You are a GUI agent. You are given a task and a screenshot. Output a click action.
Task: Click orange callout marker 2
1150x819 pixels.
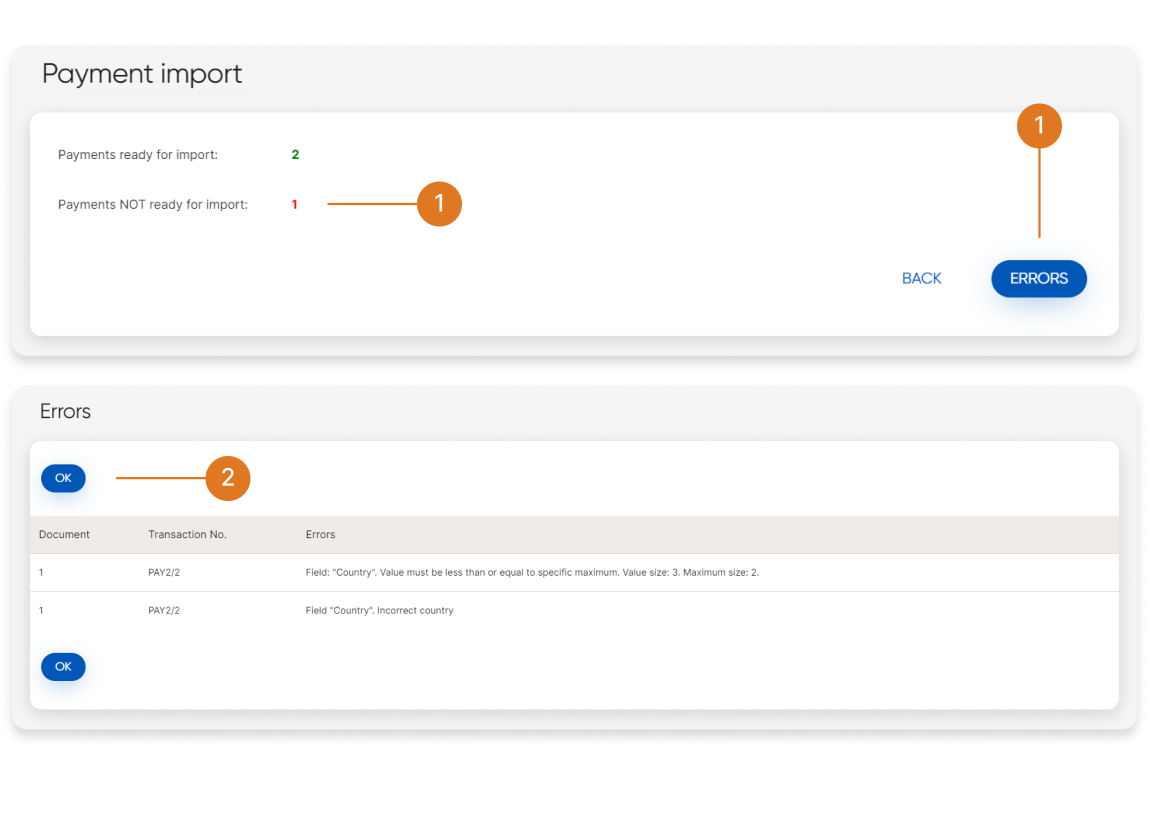pyautogui.click(x=228, y=478)
